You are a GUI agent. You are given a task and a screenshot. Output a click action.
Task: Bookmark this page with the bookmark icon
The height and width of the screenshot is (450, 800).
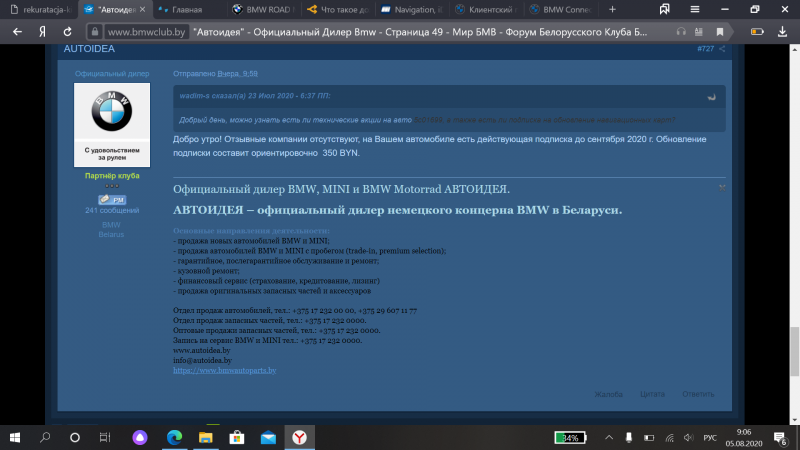pos(719,32)
